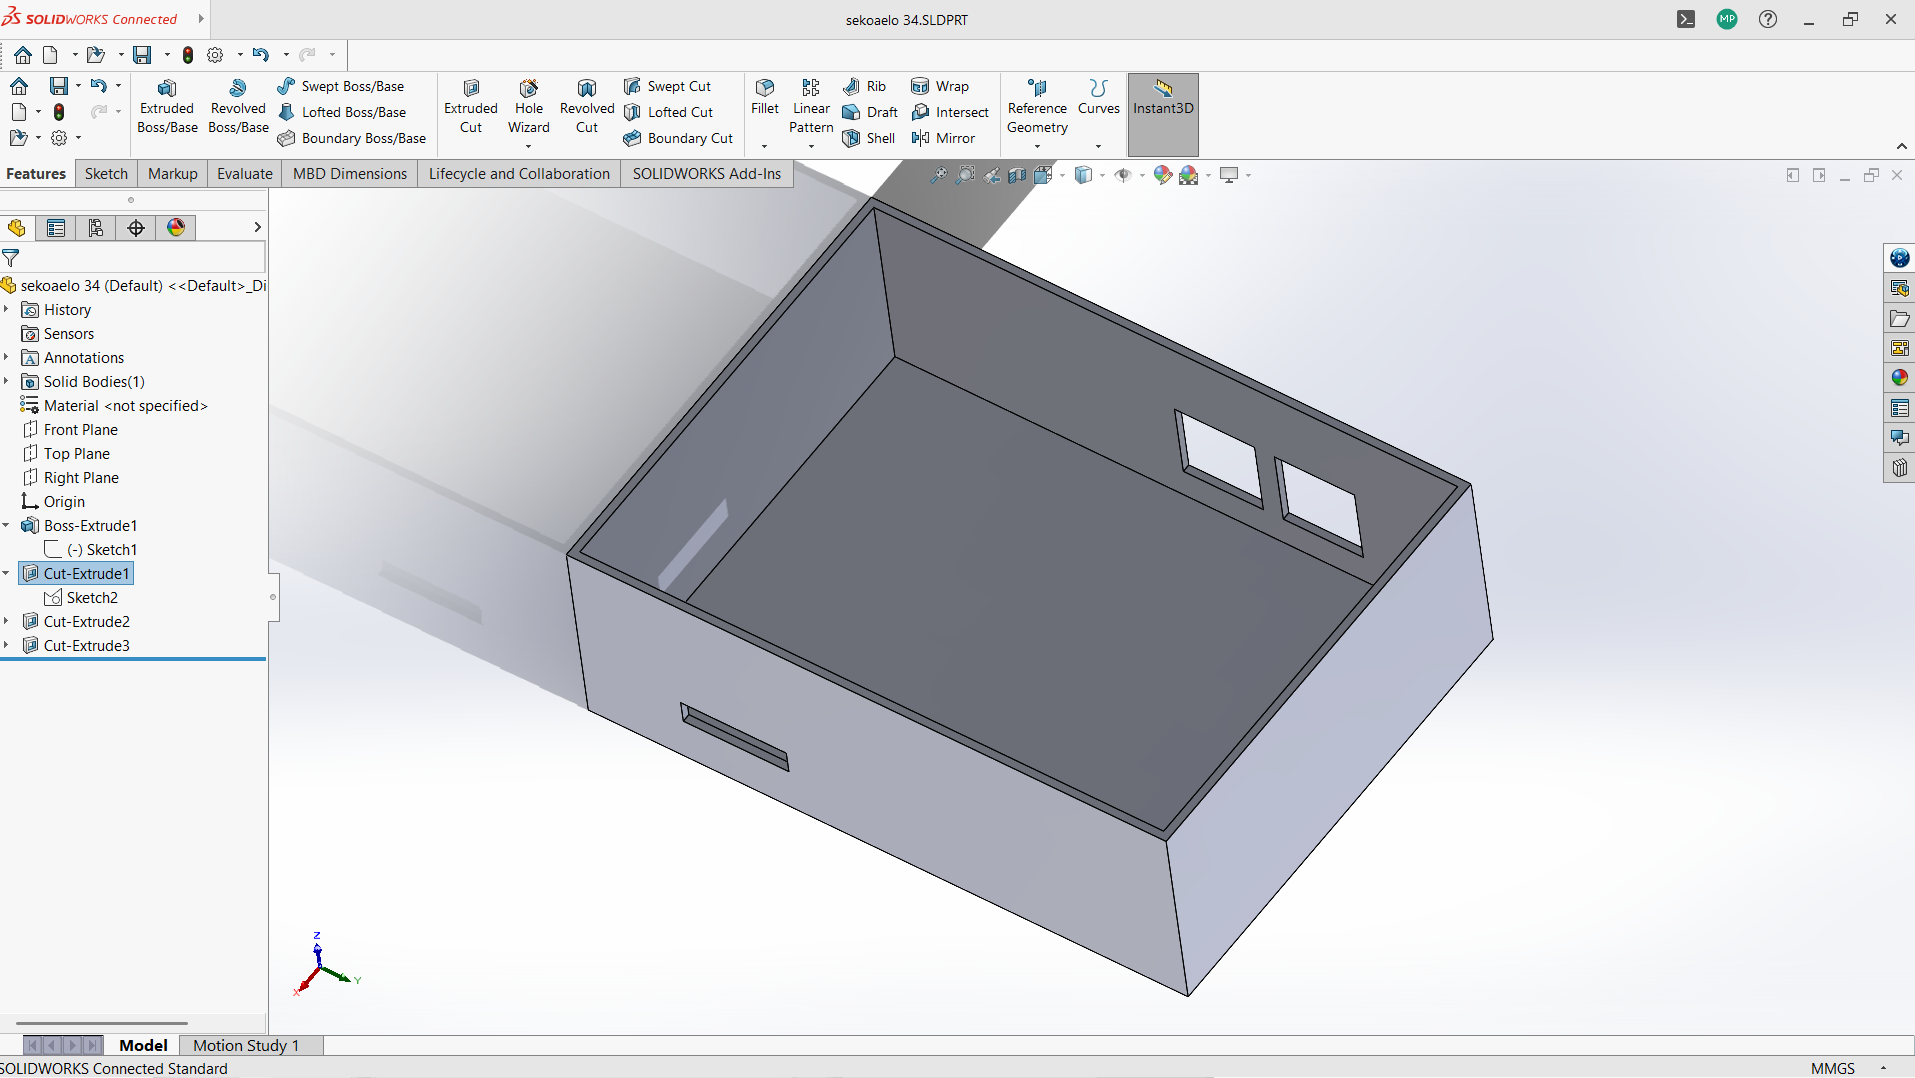The height and width of the screenshot is (1078, 1915).
Task: Select the Swept Cut tool
Action: (x=667, y=86)
